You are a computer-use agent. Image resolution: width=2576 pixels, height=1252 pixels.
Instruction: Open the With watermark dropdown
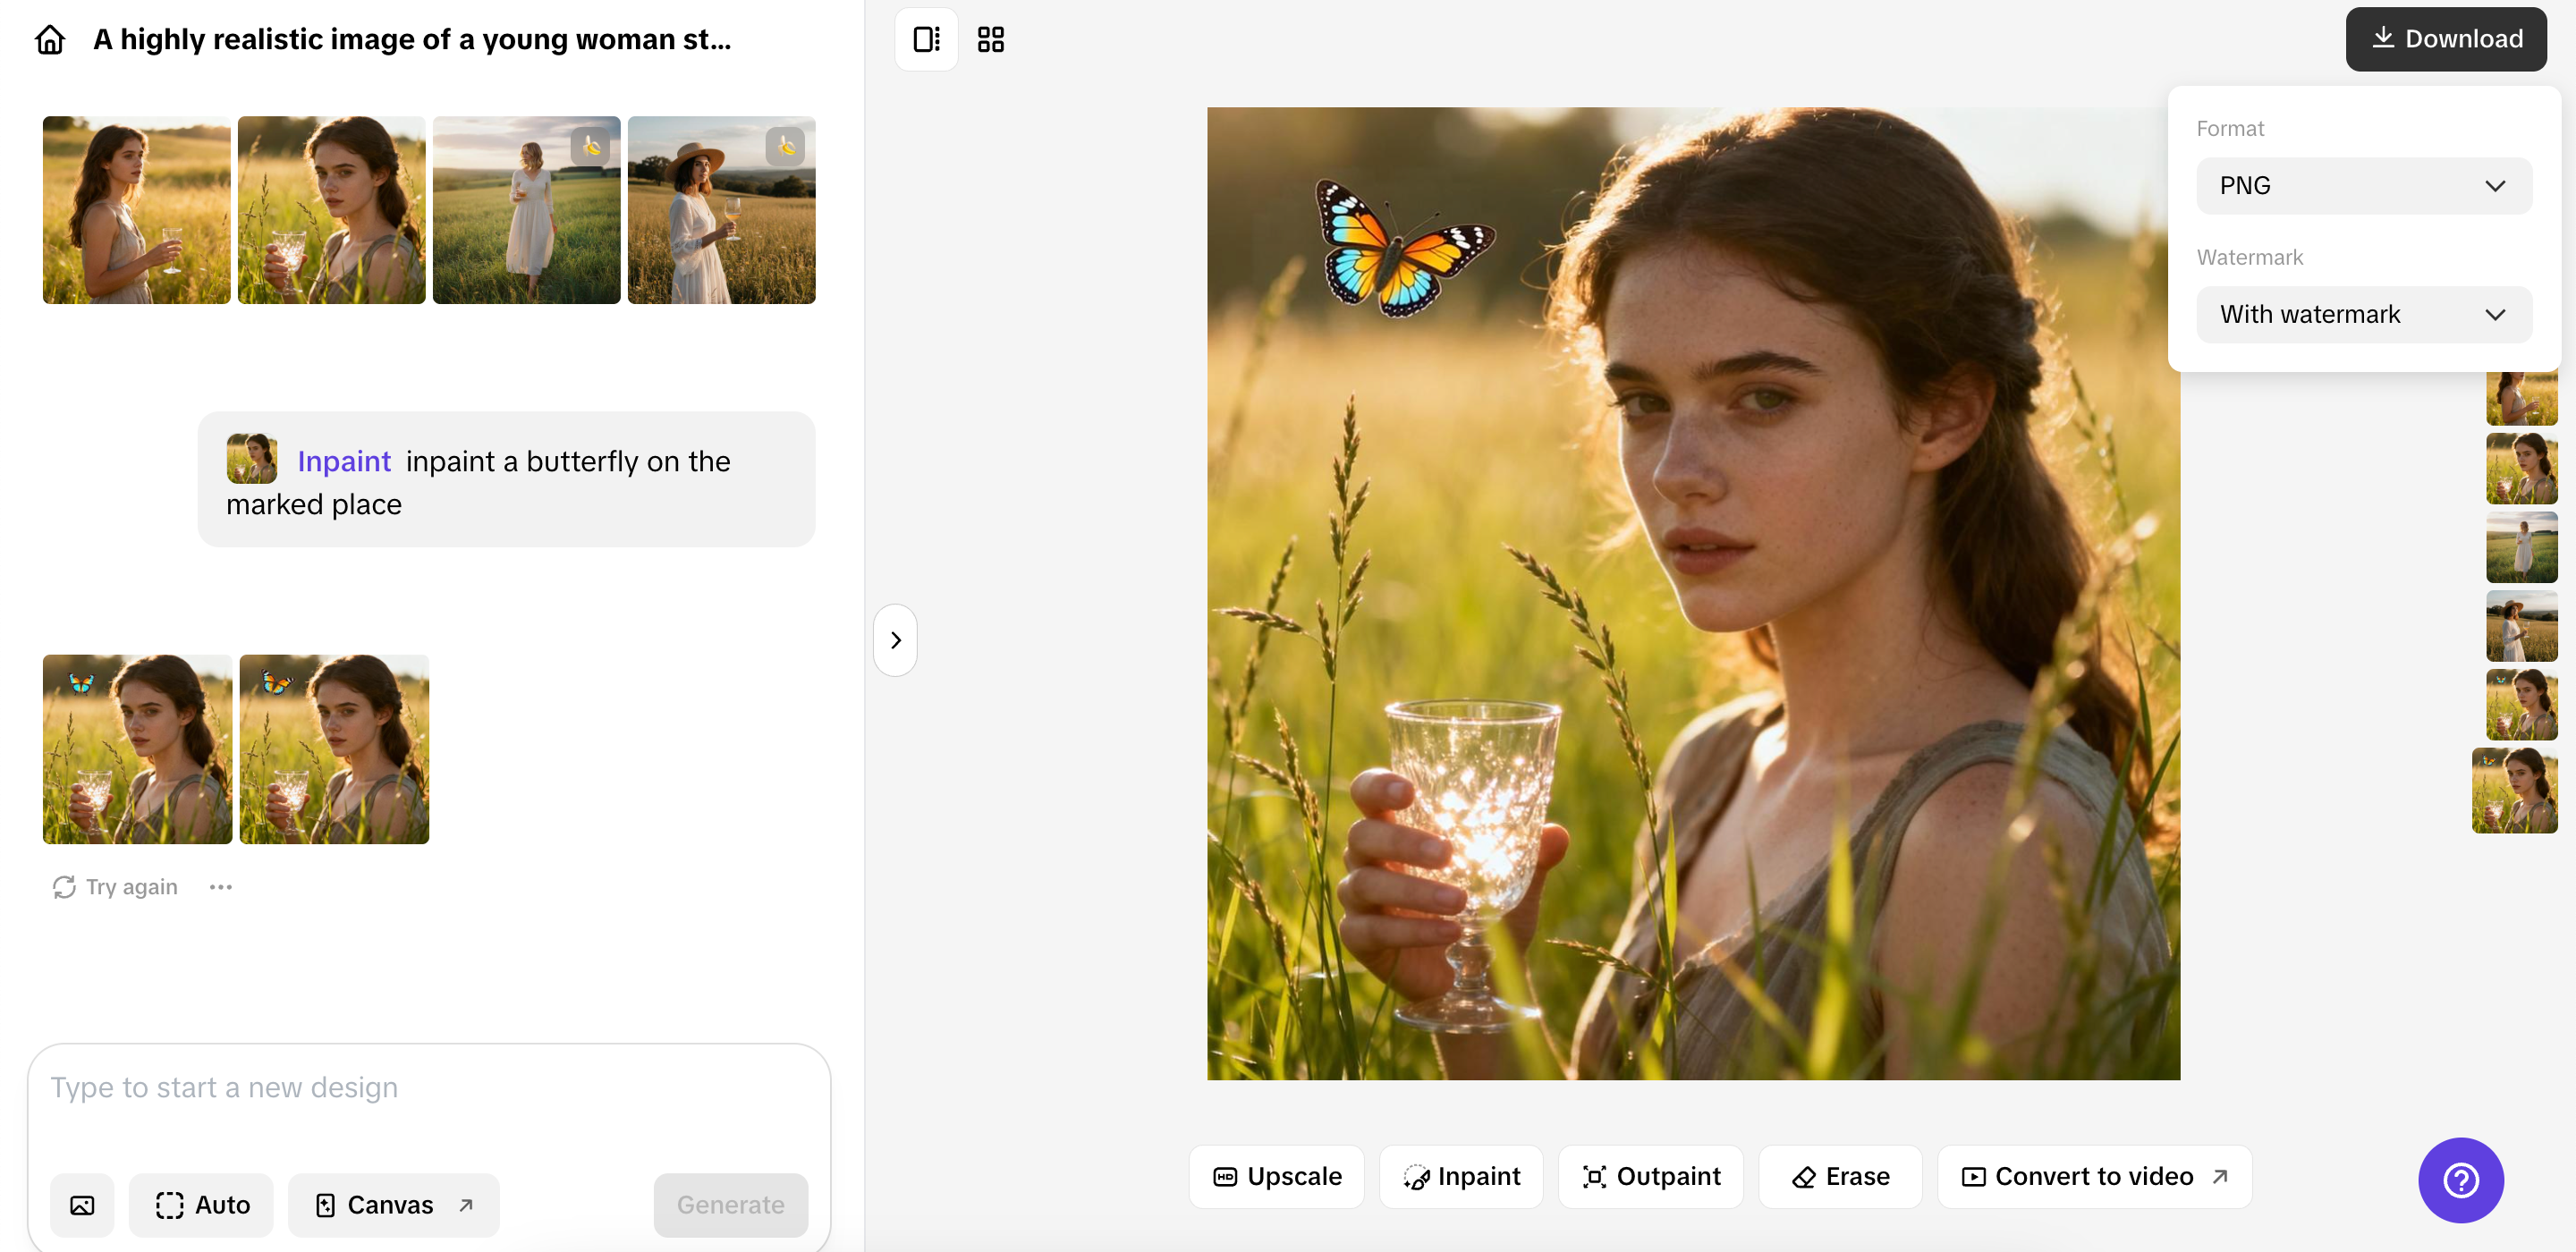click(2363, 315)
